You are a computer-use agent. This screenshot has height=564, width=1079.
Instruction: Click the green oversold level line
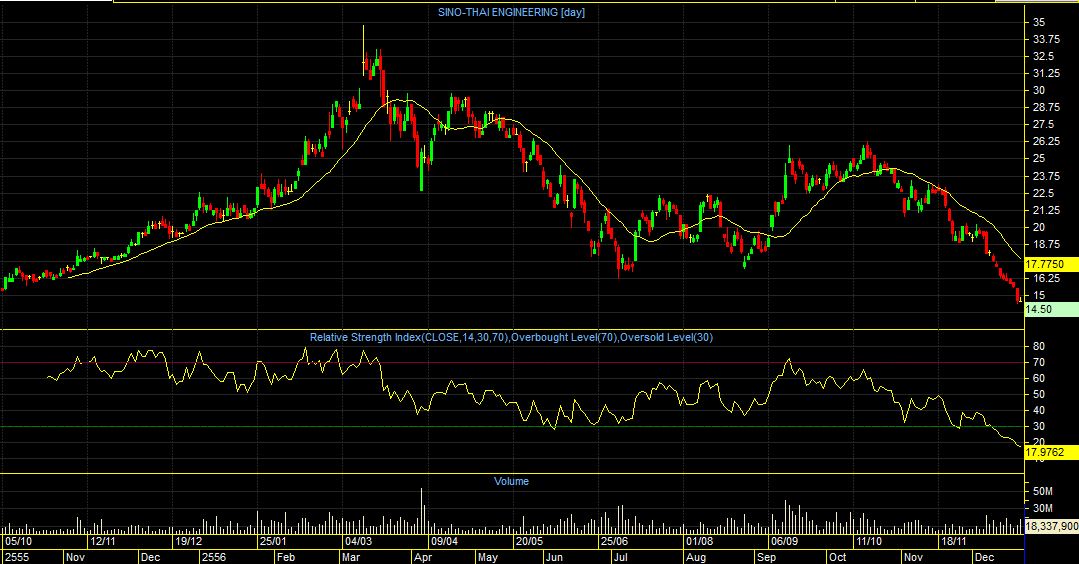pos(511,426)
